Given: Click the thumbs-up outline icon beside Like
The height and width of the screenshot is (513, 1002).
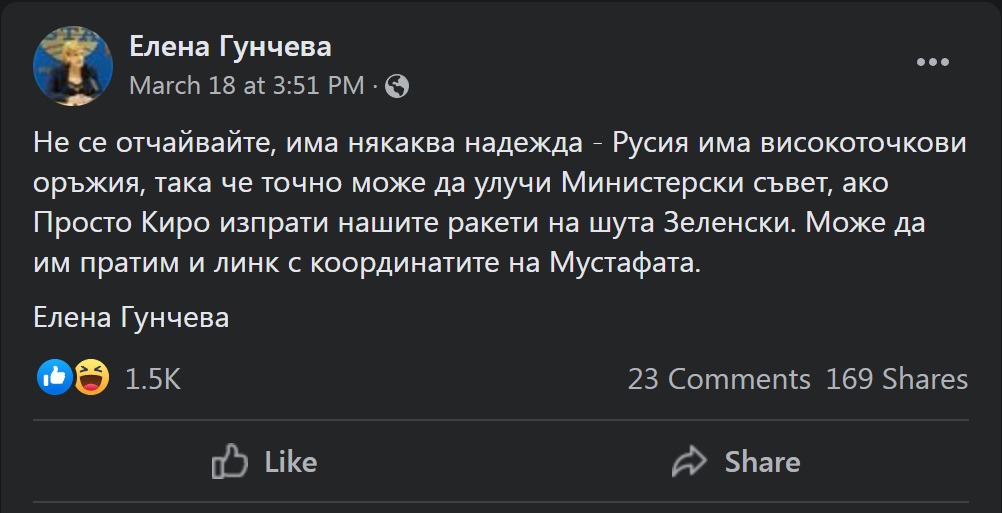Looking at the screenshot, I should pyautogui.click(x=230, y=461).
